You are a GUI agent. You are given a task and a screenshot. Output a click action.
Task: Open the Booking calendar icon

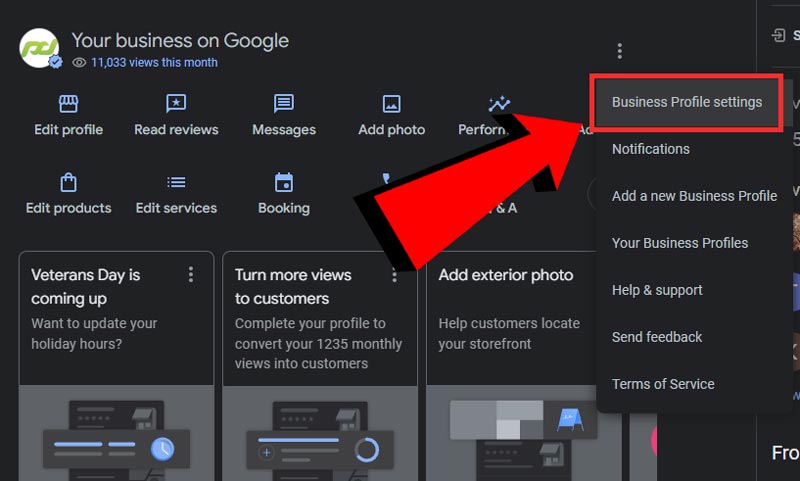coord(284,182)
